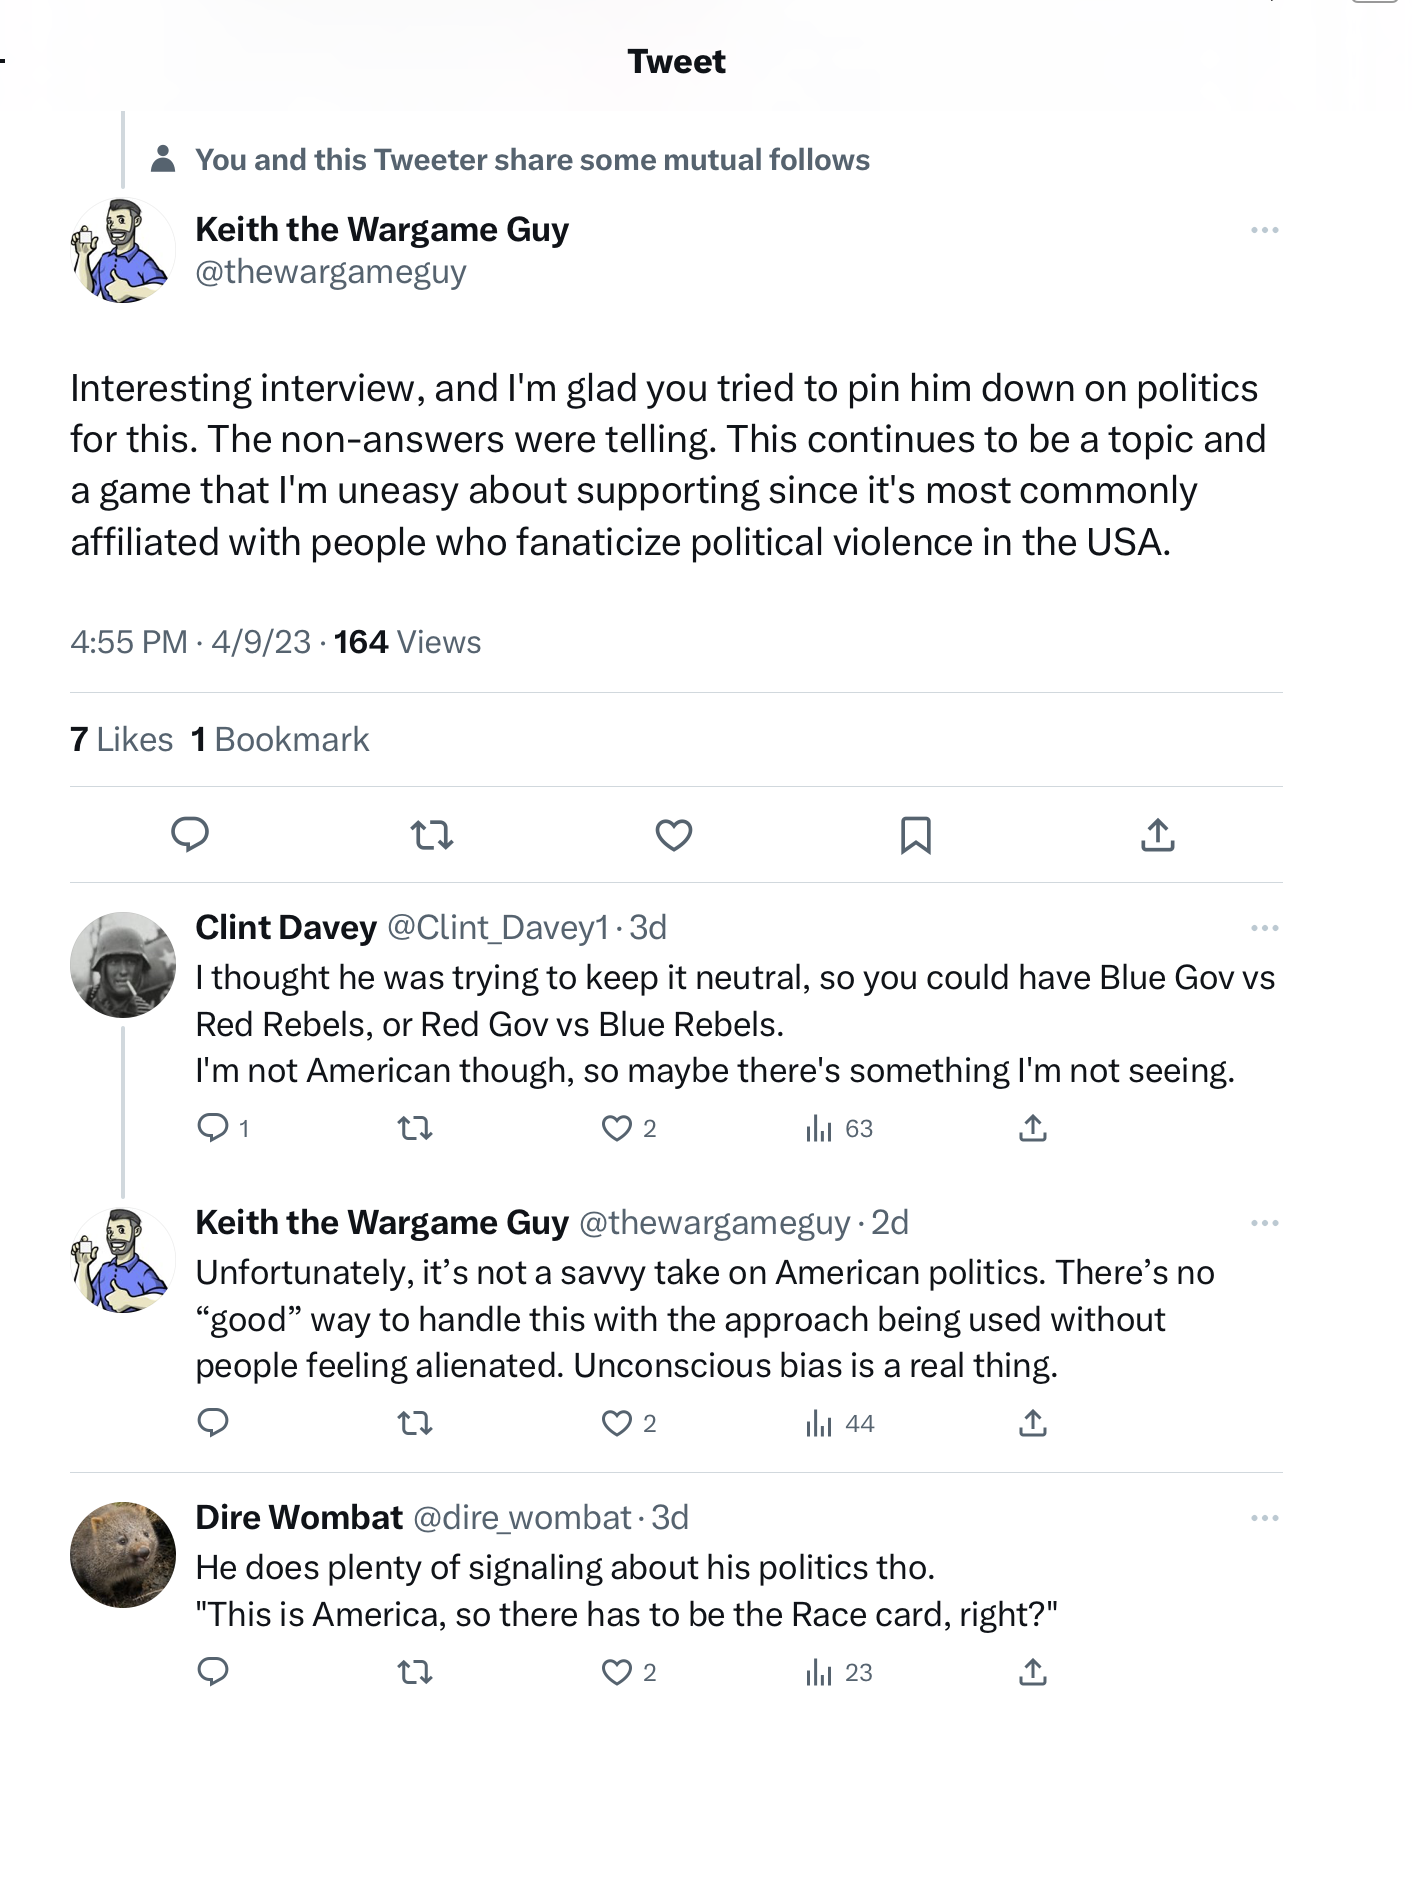This screenshot has height=1885, width=1414.
Task: Retweet Dire Wombat's reply
Action: click(x=415, y=1672)
